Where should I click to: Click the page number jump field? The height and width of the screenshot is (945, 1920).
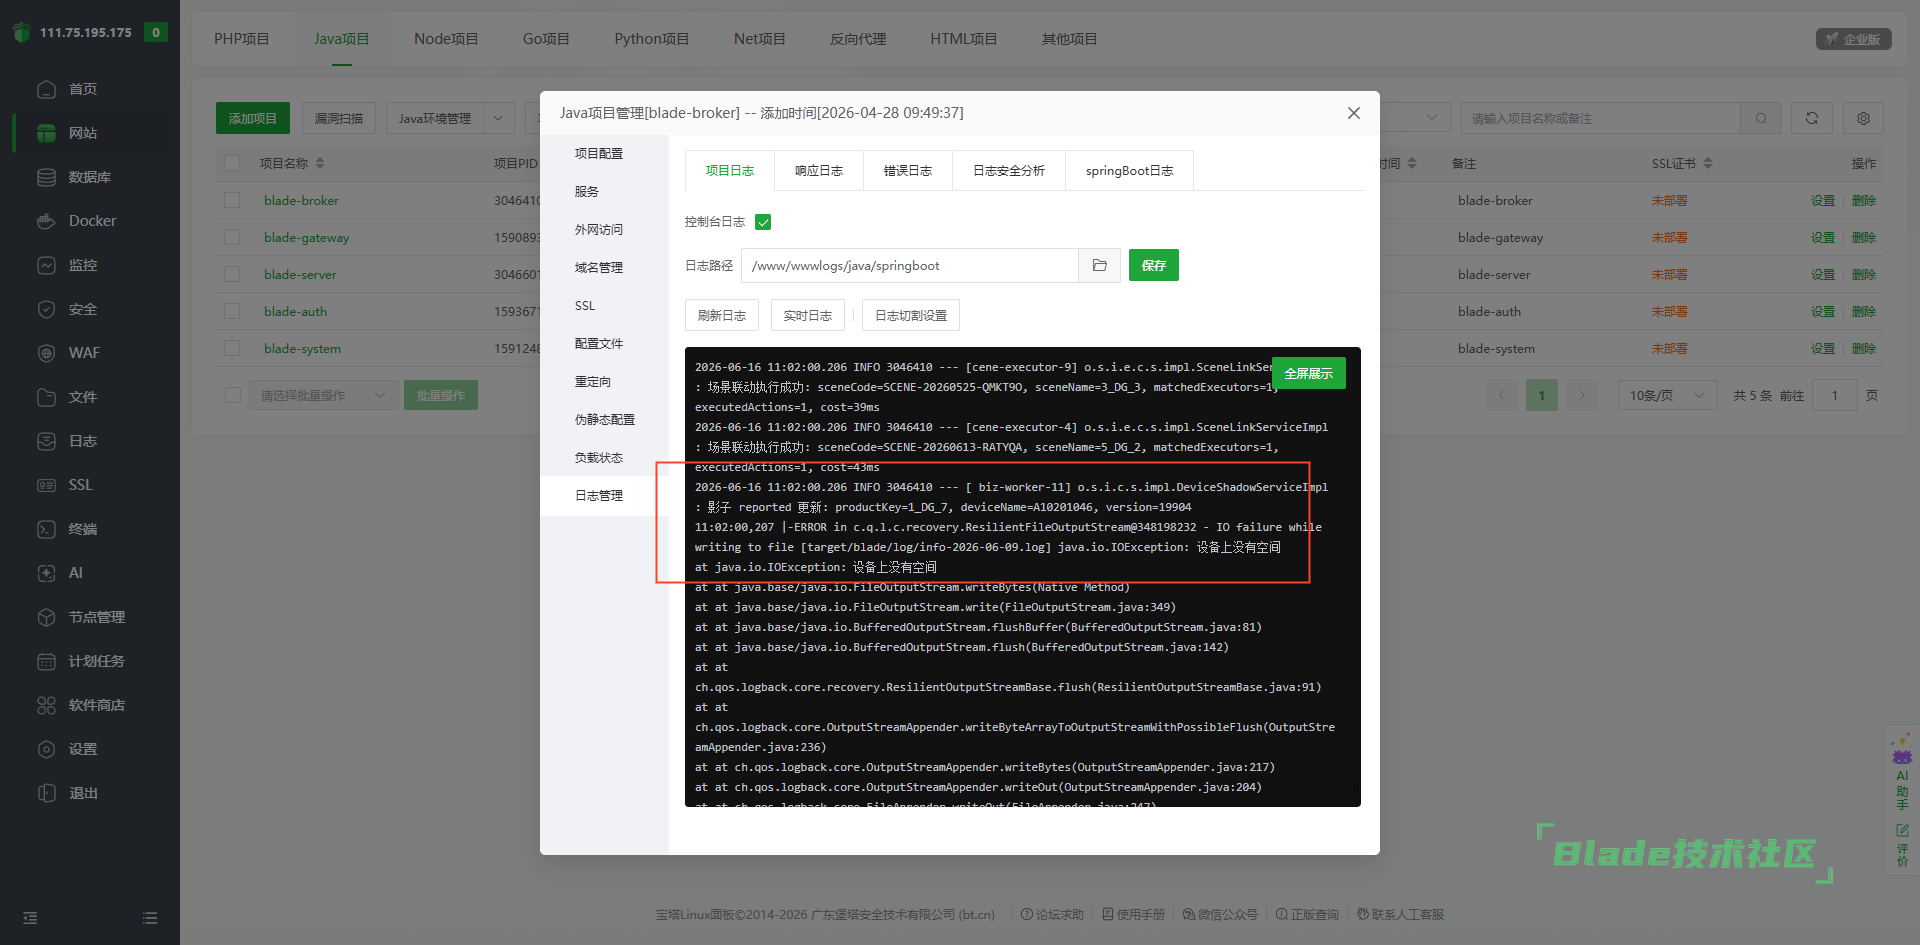coord(1835,395)
